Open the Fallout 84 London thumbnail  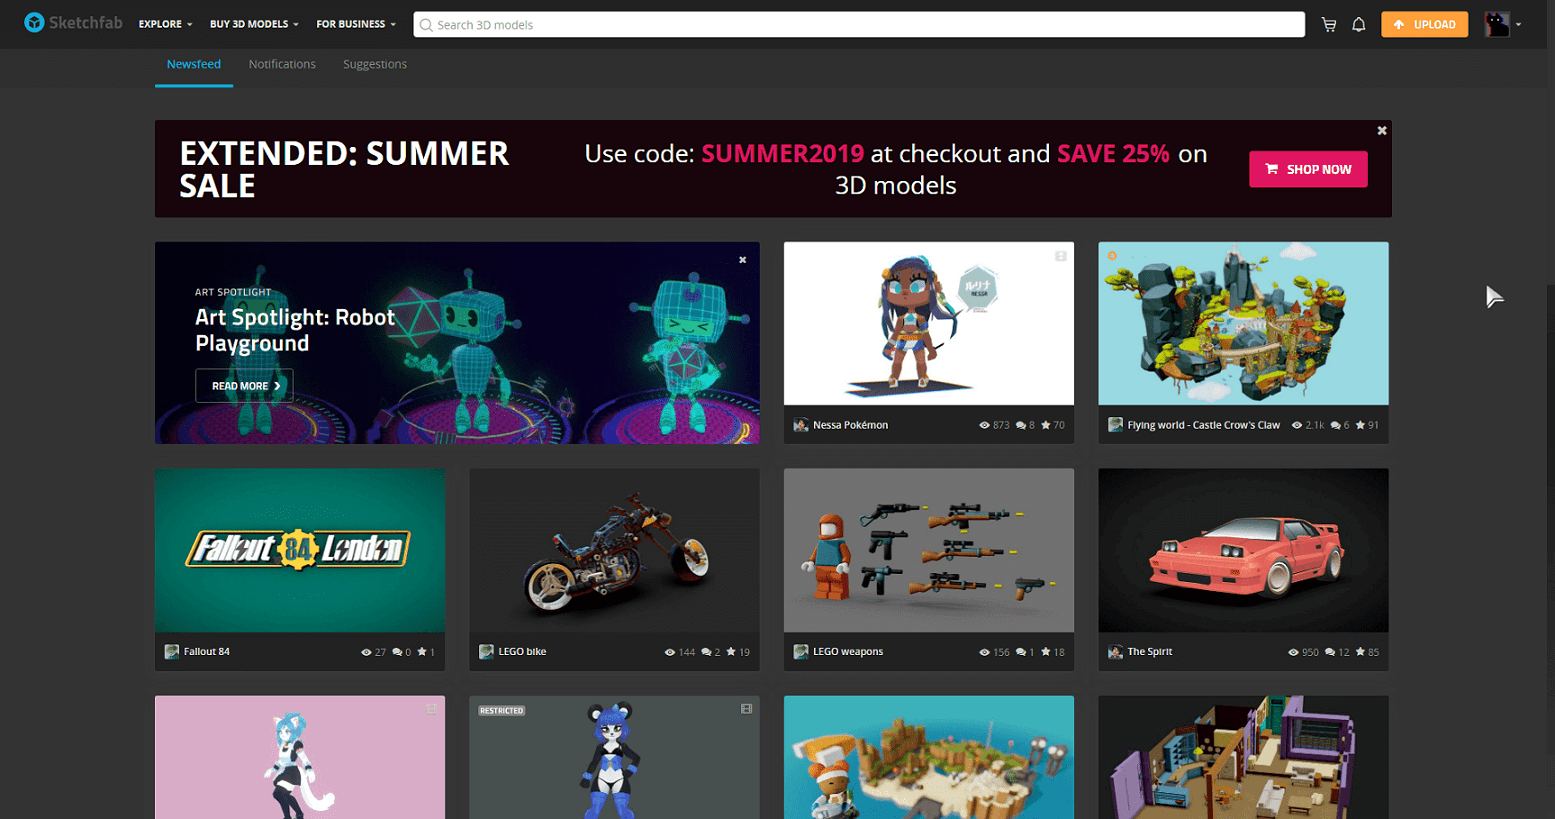click(x=300, y=550)
